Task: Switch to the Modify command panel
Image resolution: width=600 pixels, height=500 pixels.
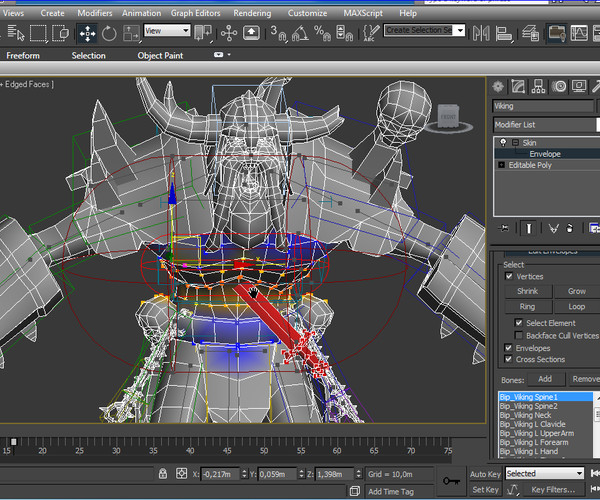Action: pos(518,87)
